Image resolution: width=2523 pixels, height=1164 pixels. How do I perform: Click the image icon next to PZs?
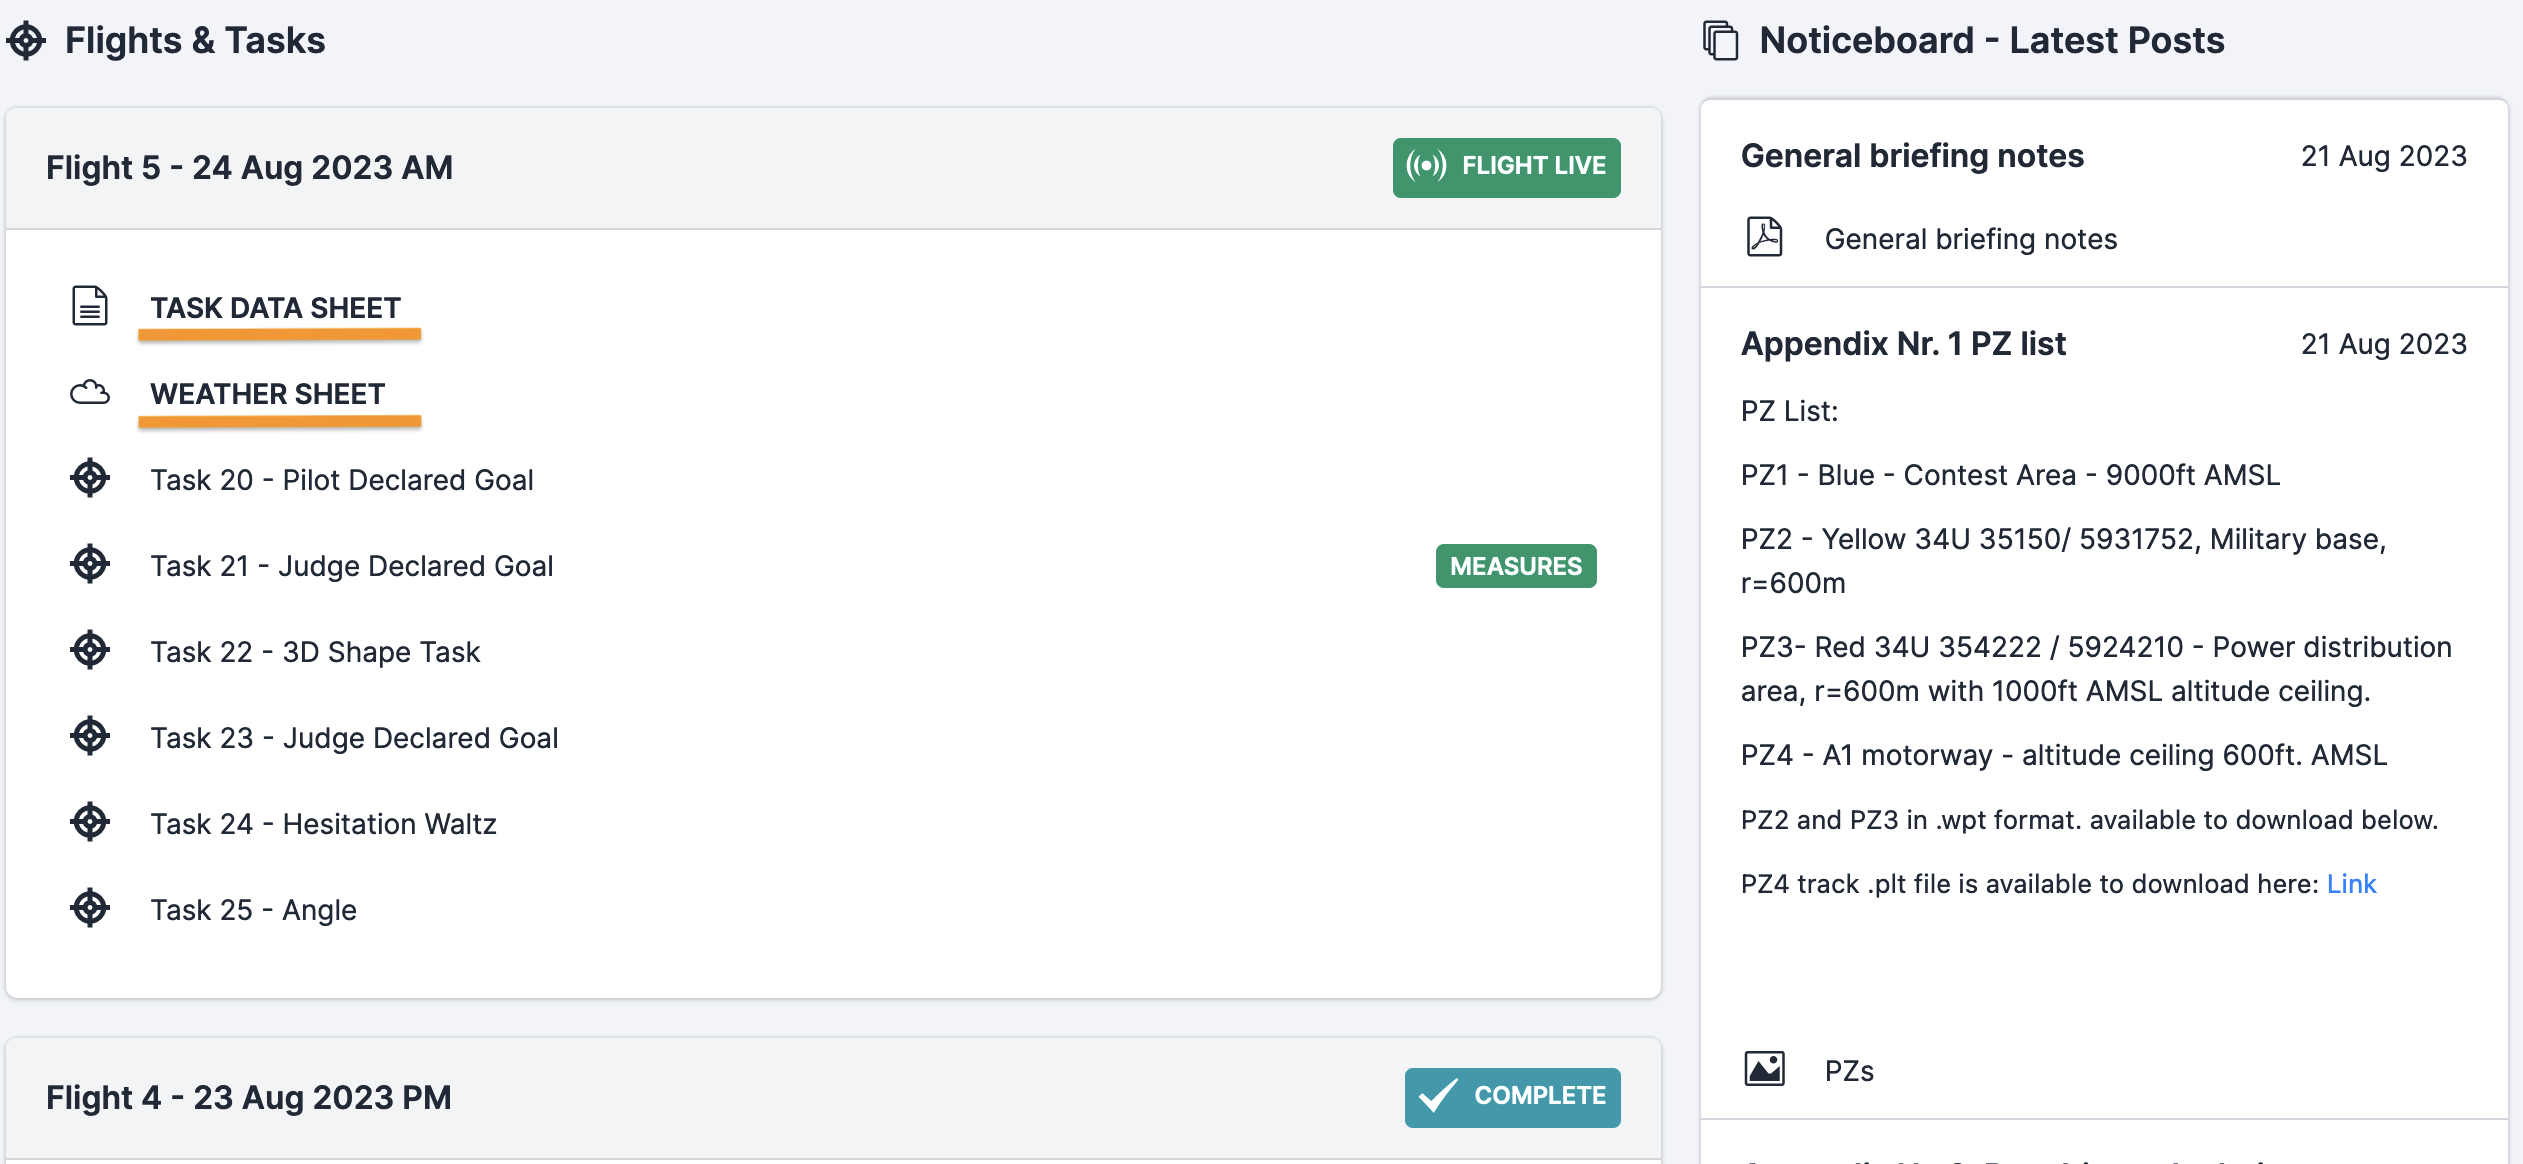1765,1069
